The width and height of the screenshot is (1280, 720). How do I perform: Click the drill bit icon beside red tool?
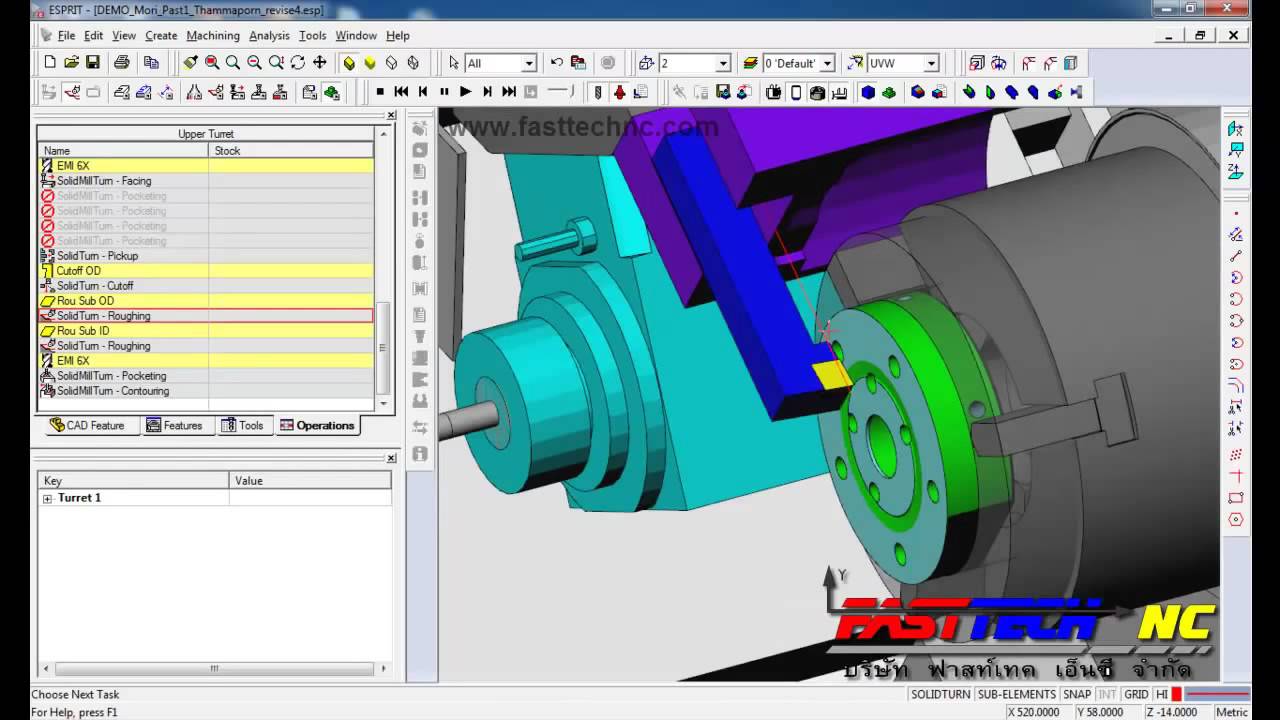point(598,92)
